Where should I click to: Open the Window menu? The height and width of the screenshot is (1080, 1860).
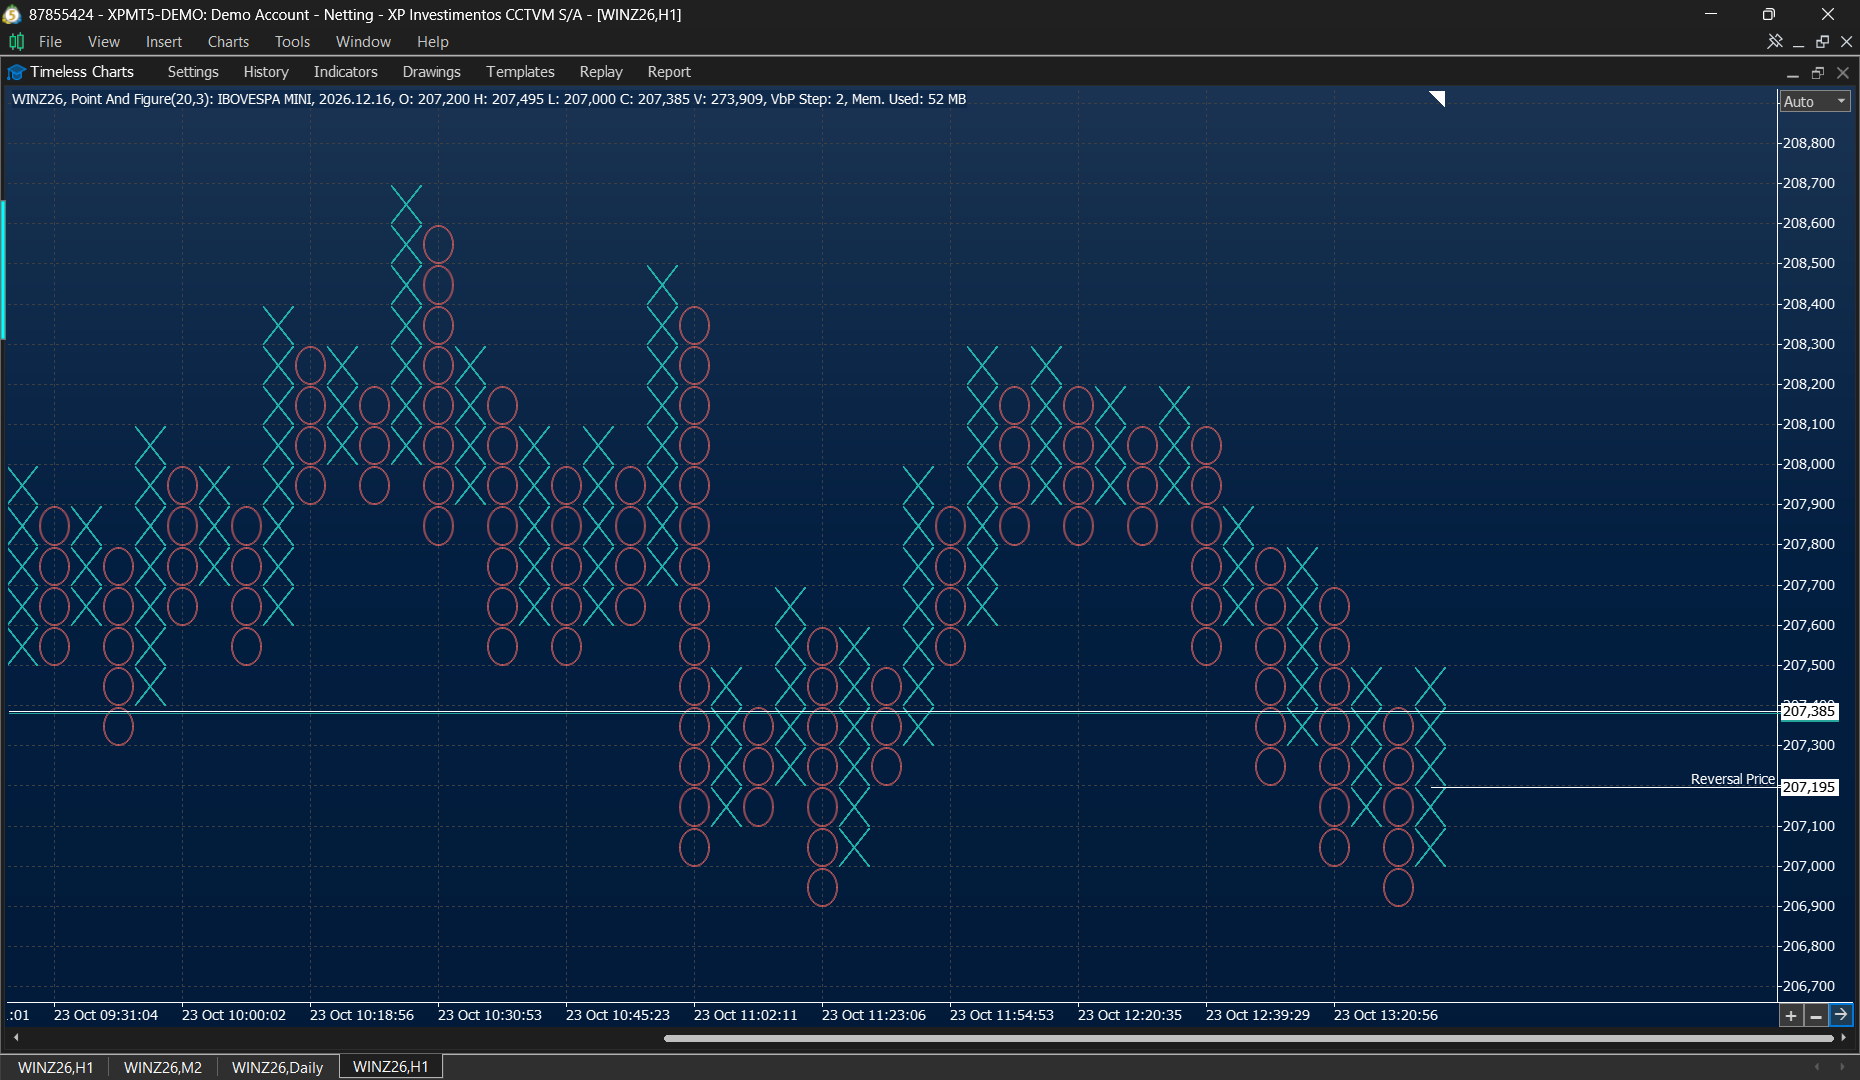pos(363,41)
